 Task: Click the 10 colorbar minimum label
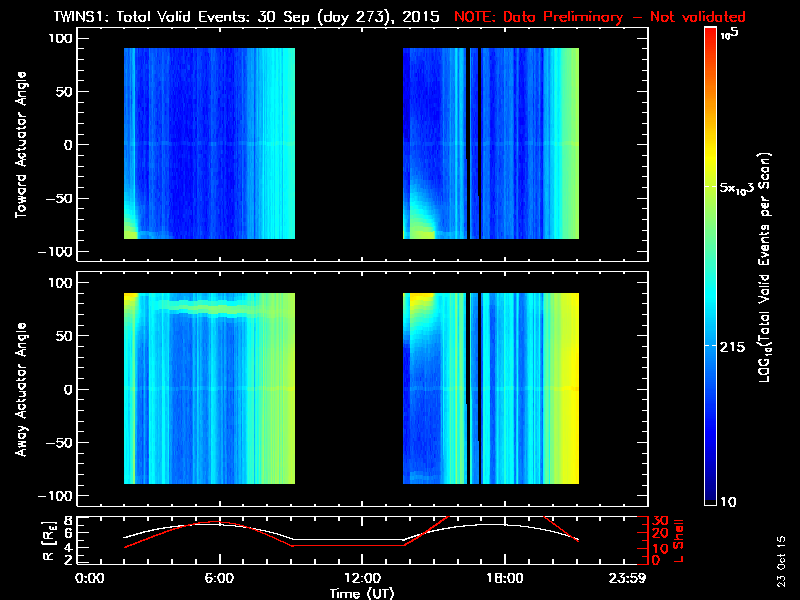(728, 502)
